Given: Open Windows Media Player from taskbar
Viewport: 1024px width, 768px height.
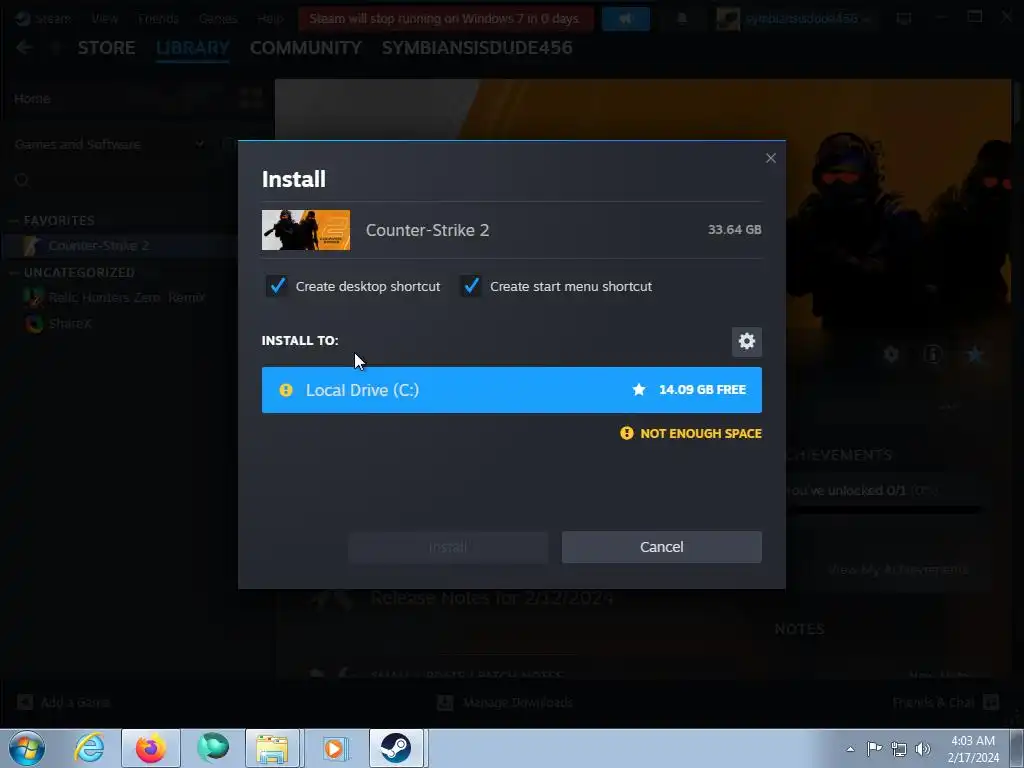Looking at the screenshot, I should pyautogui.click(x=334, y=748).
